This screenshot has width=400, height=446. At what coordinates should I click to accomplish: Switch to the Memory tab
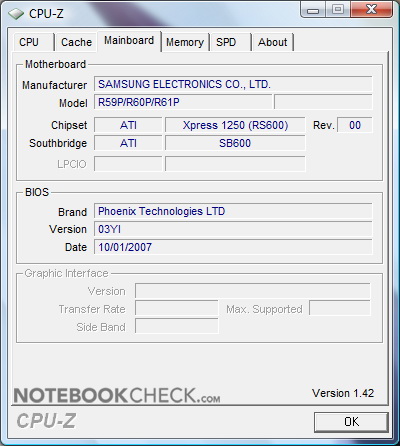point(185,42)
